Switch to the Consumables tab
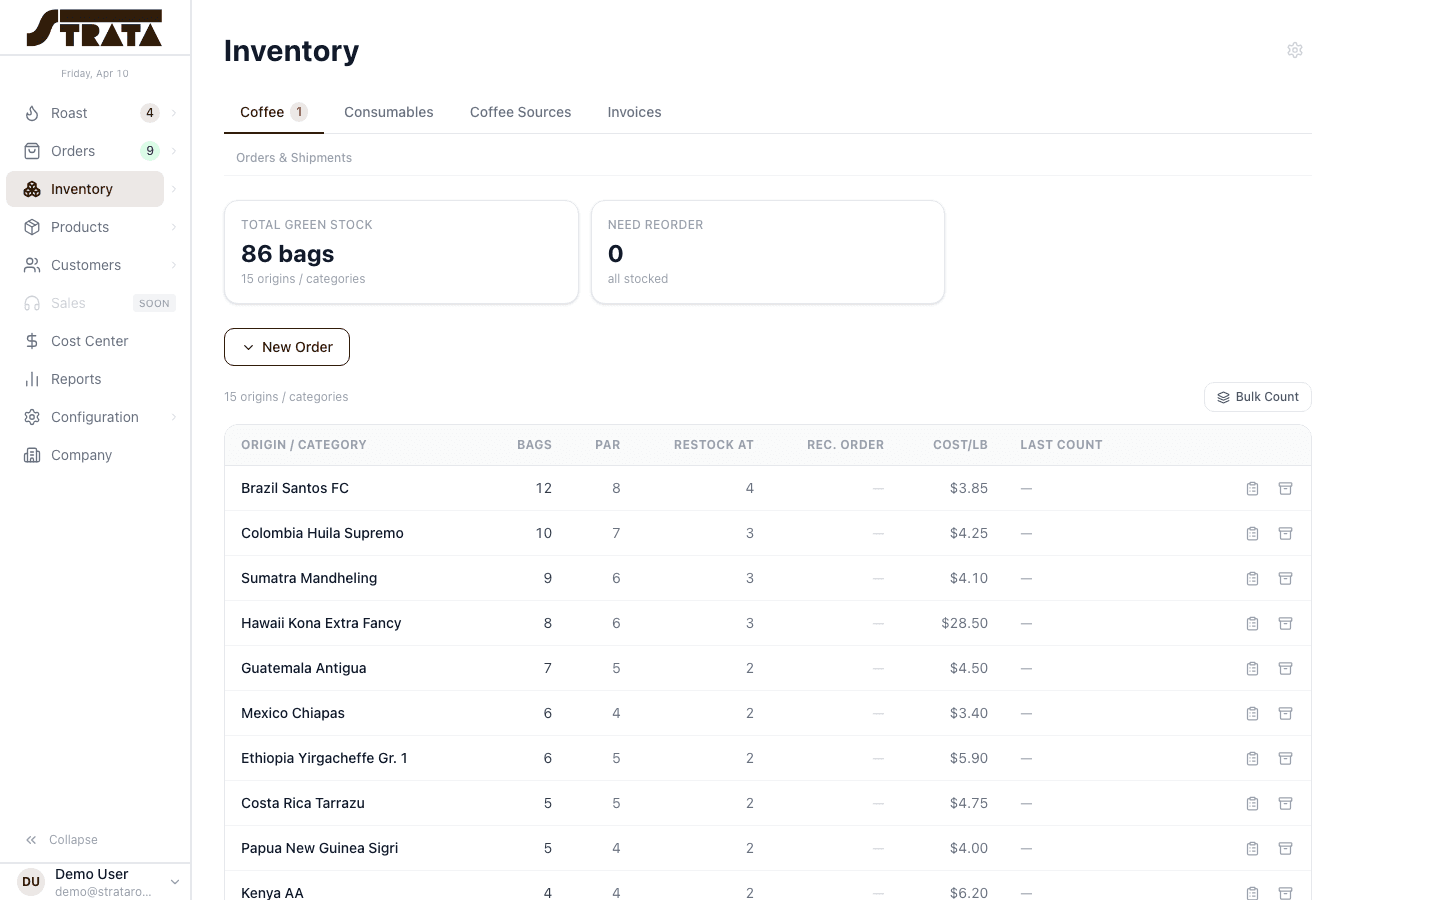 tap(389, 112)
